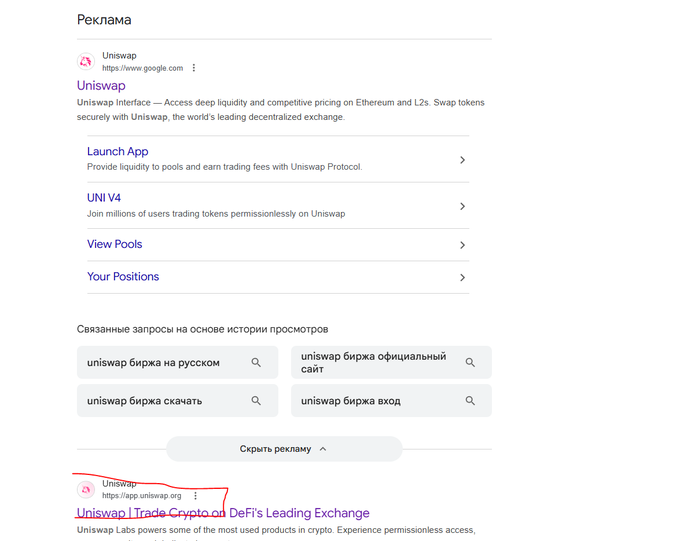Click 'Join millions of users trading tokens' text
The width and height of the screenshot is (680, 541).
[216, 214]
